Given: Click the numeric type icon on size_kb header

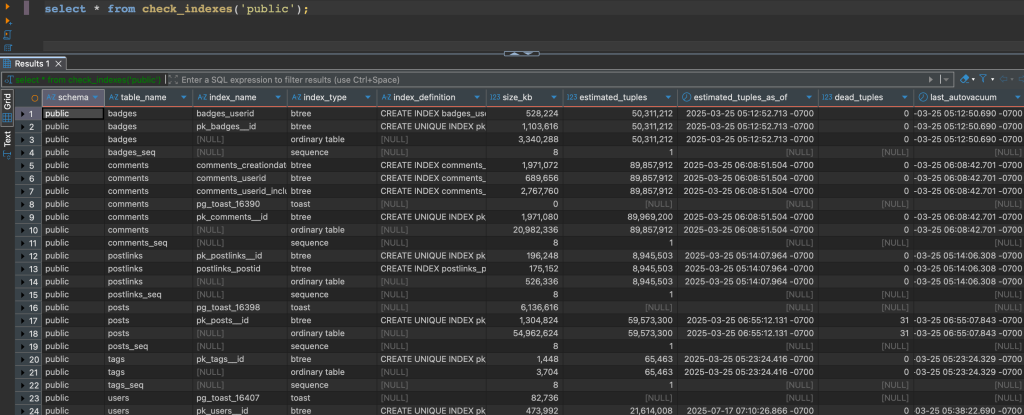Looking at the screenshot, I should [x=495, y=97].
